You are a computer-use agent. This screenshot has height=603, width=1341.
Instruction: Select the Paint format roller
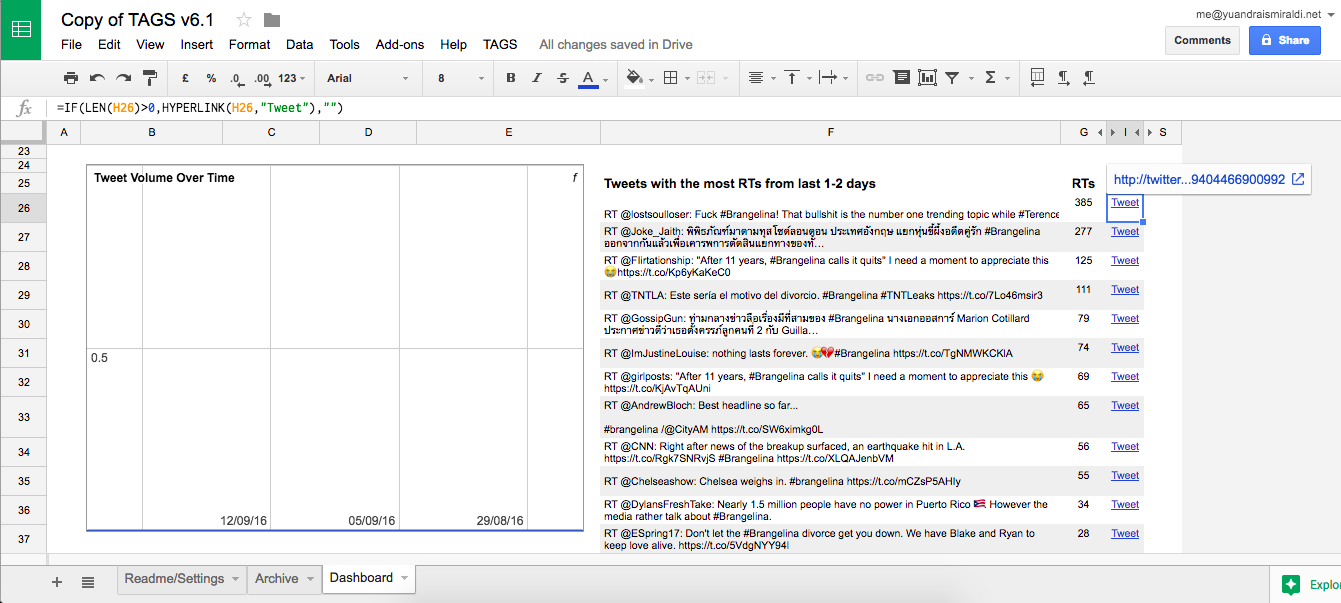(150, 78)
